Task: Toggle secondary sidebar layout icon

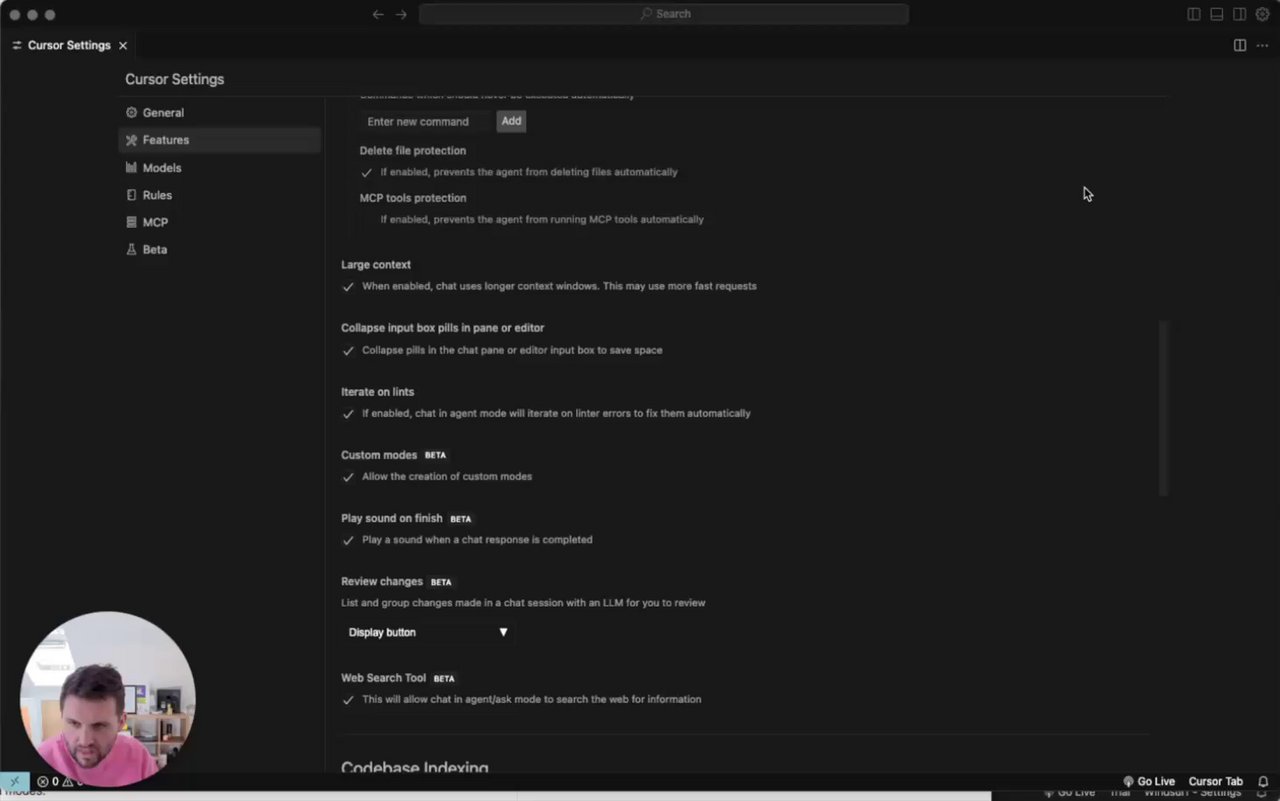Action: (x=1240, y=14)
